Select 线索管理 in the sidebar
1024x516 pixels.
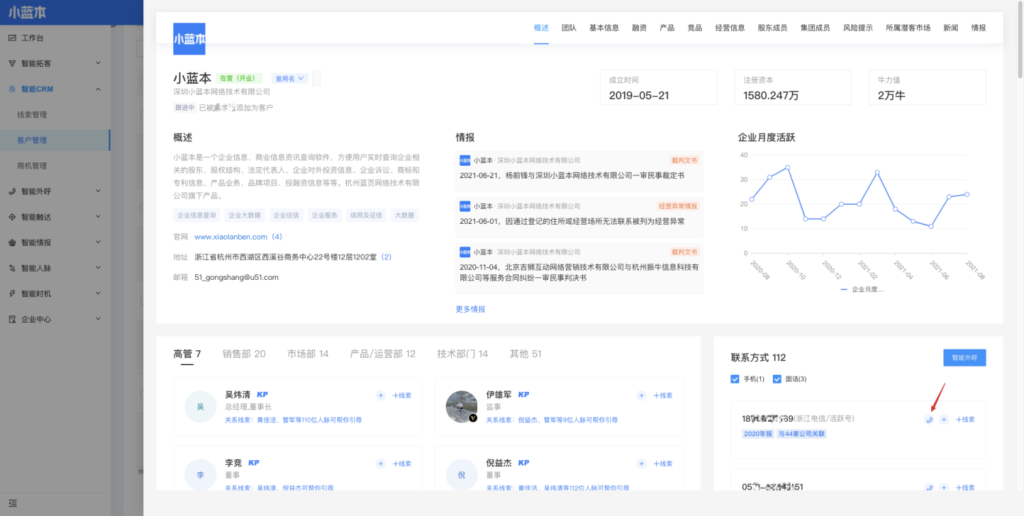coord(33,114)
